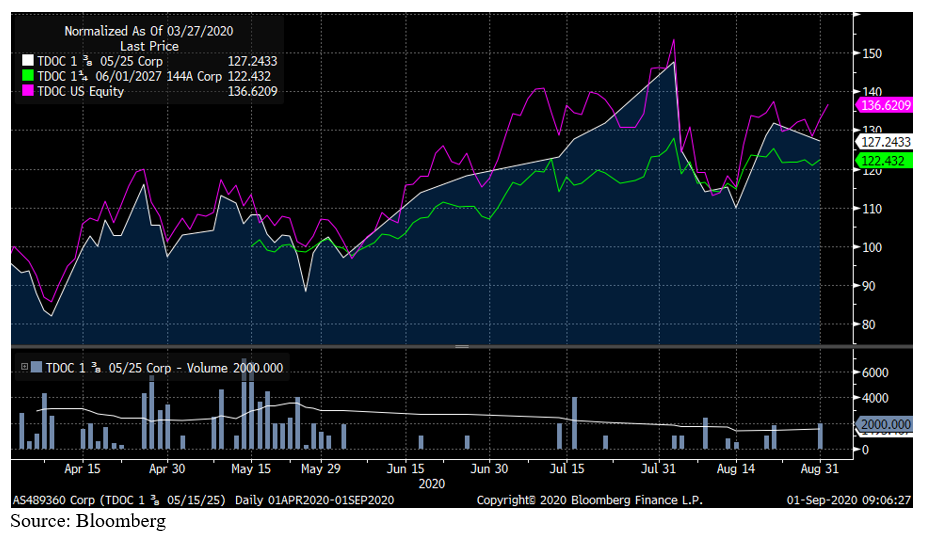Click the 2000.000 volume axis flag
The image size is (927, 535).
(x=884, y=424)
